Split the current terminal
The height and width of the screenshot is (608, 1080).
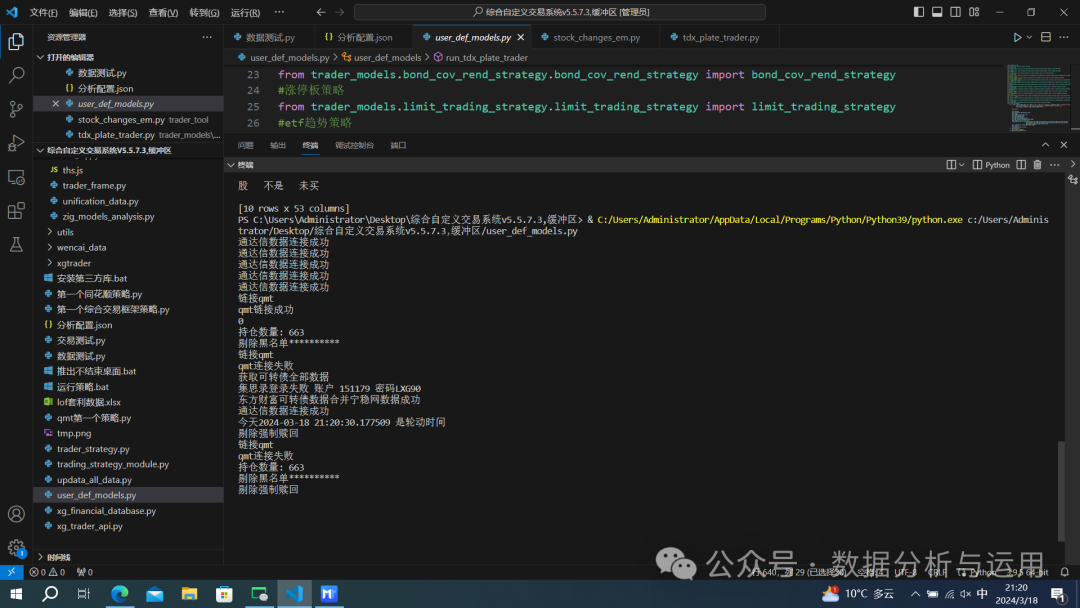pyautogui.click(x=1021, y=165)
